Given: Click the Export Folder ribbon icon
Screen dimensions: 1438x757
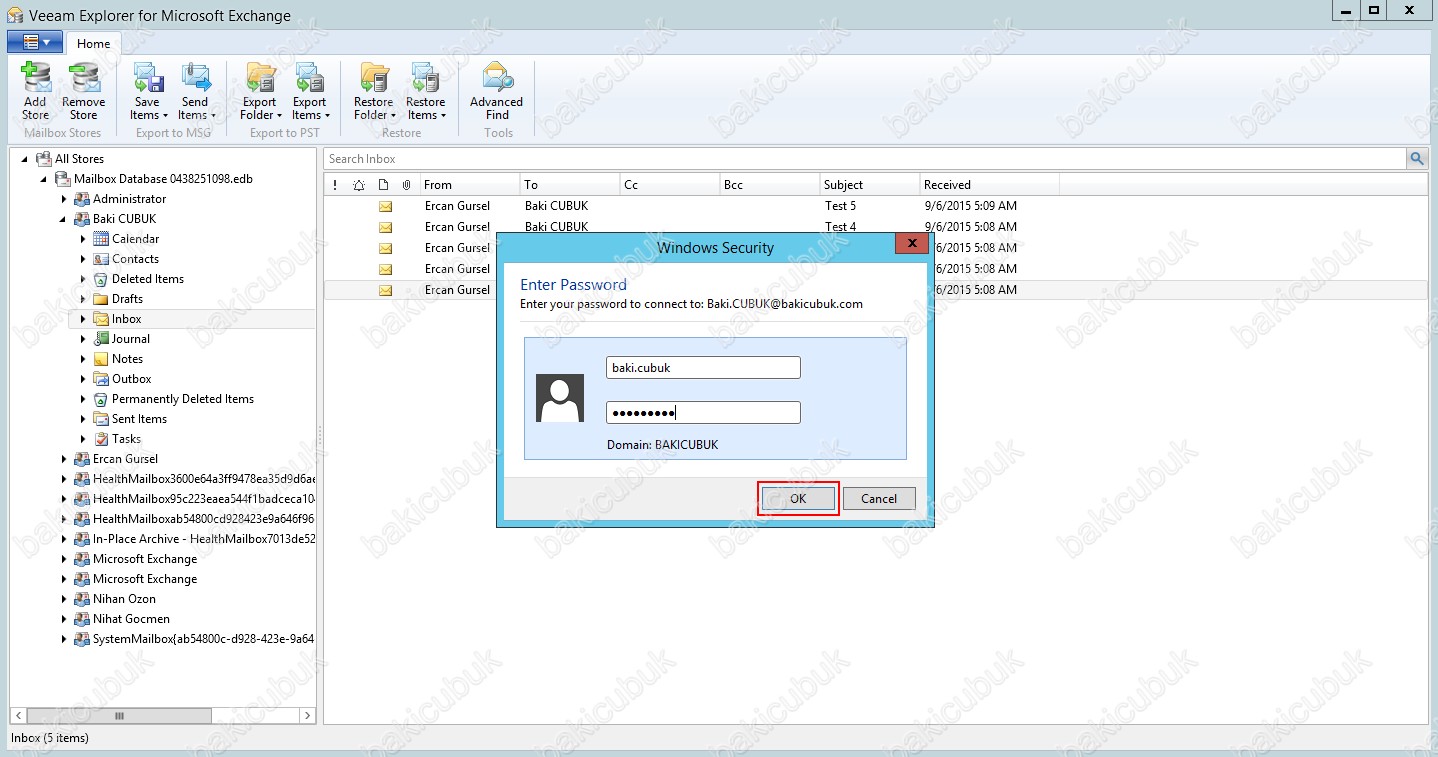Looking at the screenshot, I should coord(260,91).
